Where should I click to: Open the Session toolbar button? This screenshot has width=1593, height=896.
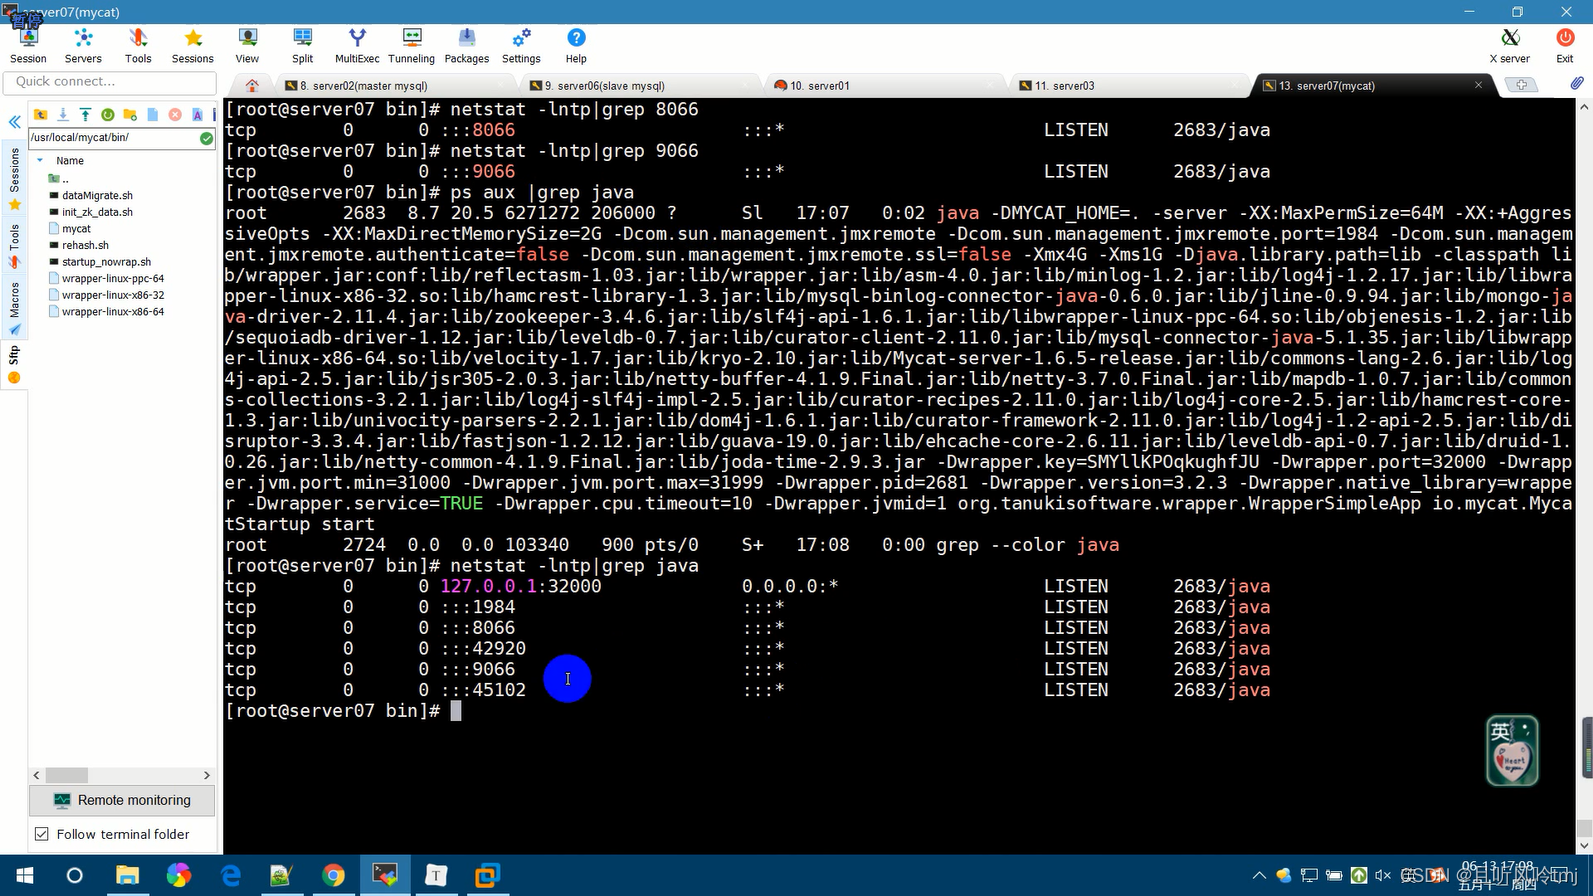(28, 46)
